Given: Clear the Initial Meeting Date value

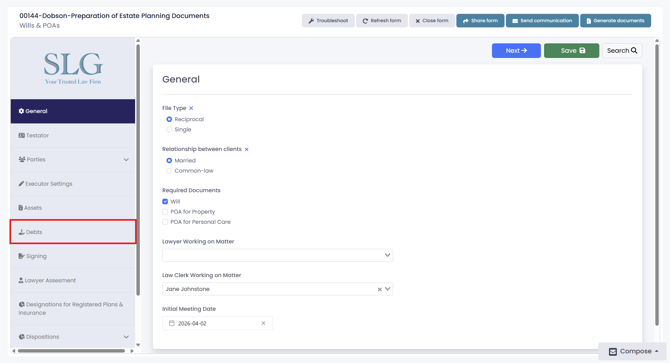Looking at the screenshot, I should pos(263,323).
